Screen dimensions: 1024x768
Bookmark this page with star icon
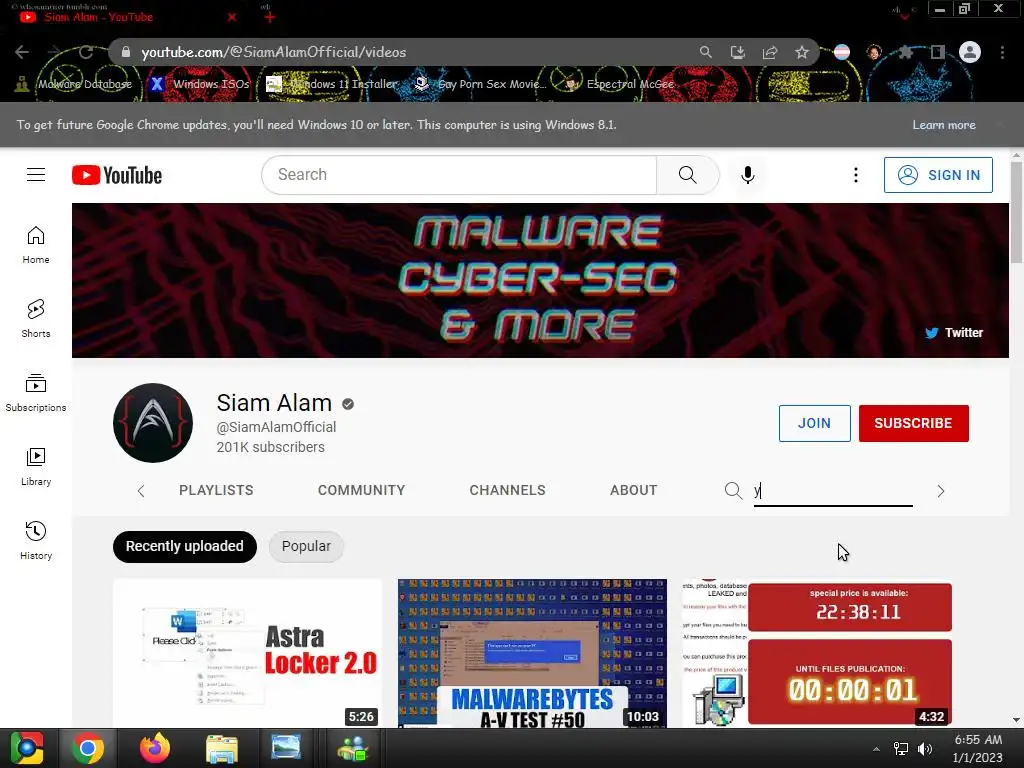coord(802,52)
